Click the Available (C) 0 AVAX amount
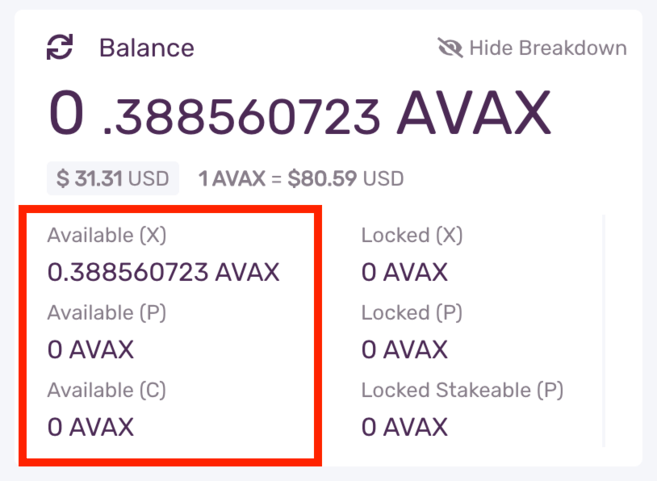 90,427
